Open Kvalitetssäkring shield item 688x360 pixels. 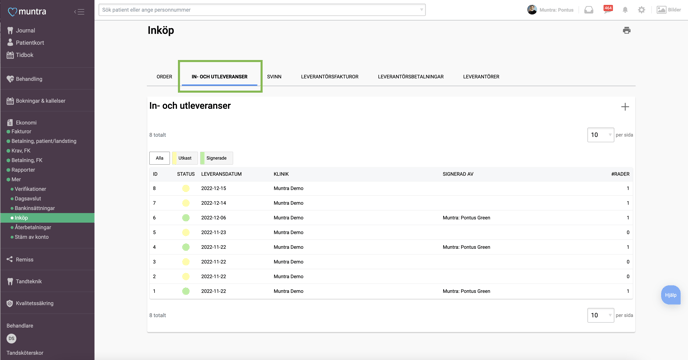(30, 303)
